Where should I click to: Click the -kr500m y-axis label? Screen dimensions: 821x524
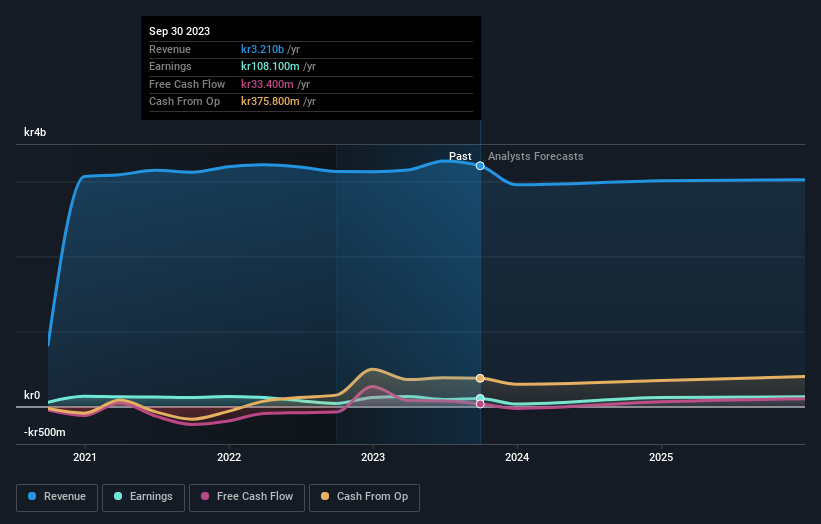click(45, 432)
